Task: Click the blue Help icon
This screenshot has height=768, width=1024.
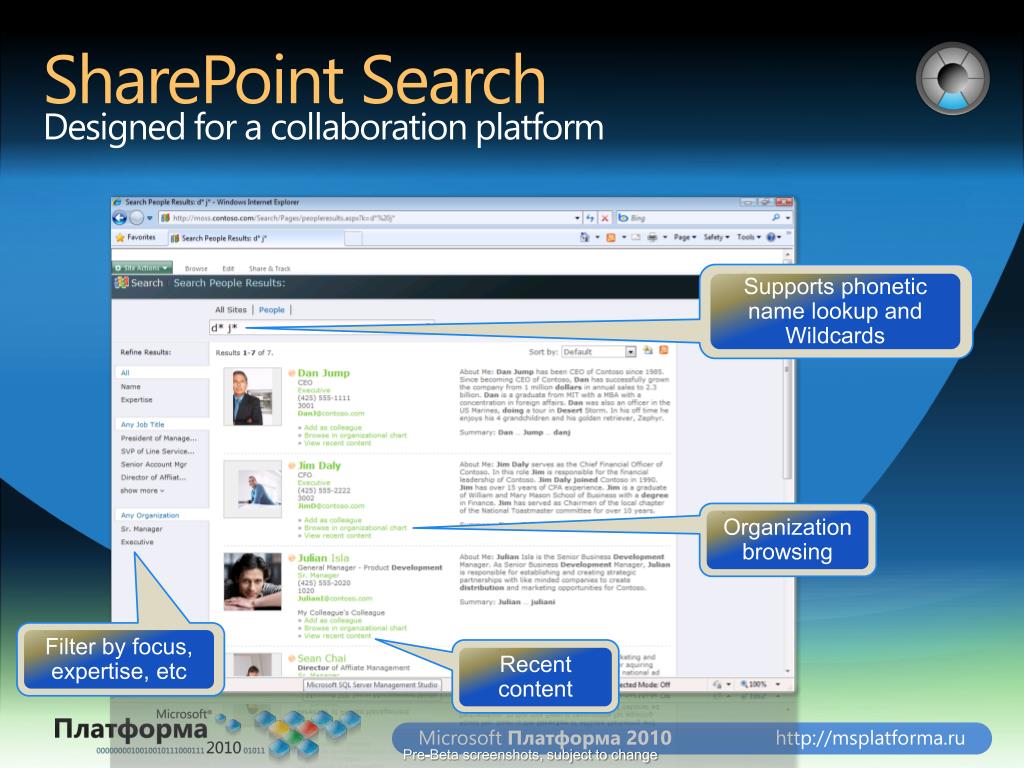Action: (771, 238)
